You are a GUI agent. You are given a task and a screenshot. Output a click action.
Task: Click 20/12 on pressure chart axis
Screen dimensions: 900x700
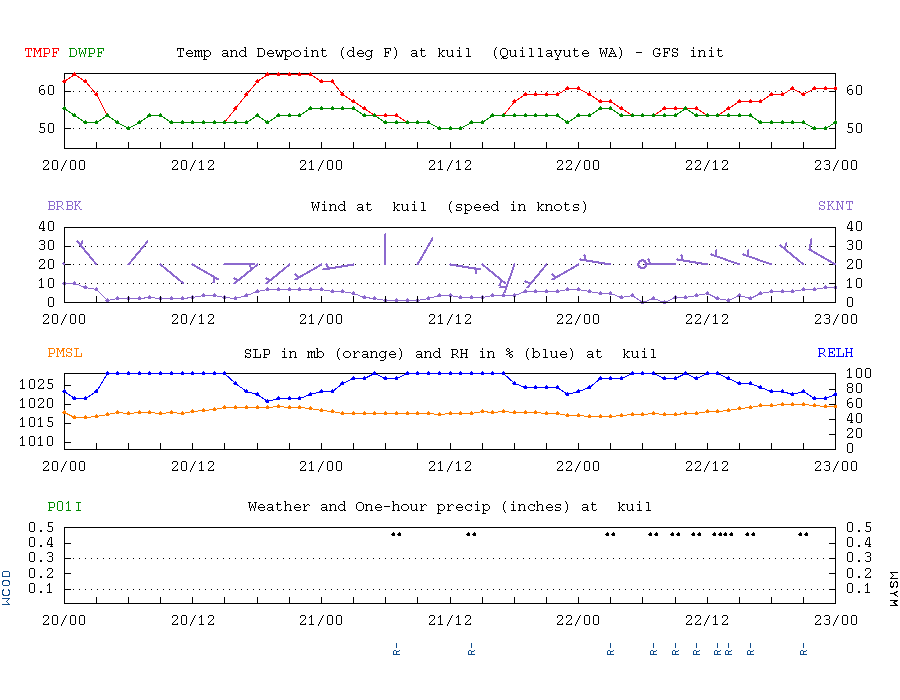pyautogui.click(x=193, y=466)
